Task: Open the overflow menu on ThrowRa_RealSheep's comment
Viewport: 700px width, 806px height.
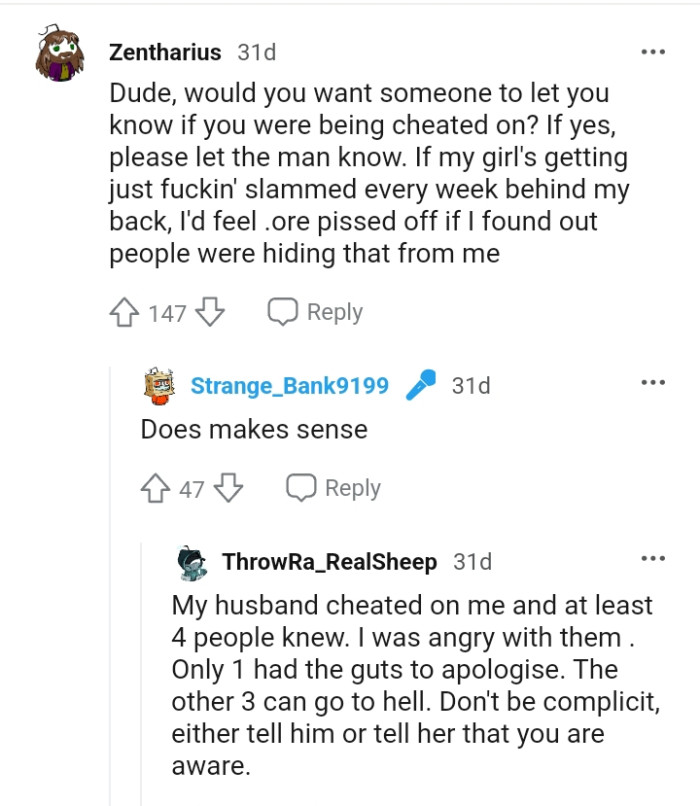Action: (654, 558)
